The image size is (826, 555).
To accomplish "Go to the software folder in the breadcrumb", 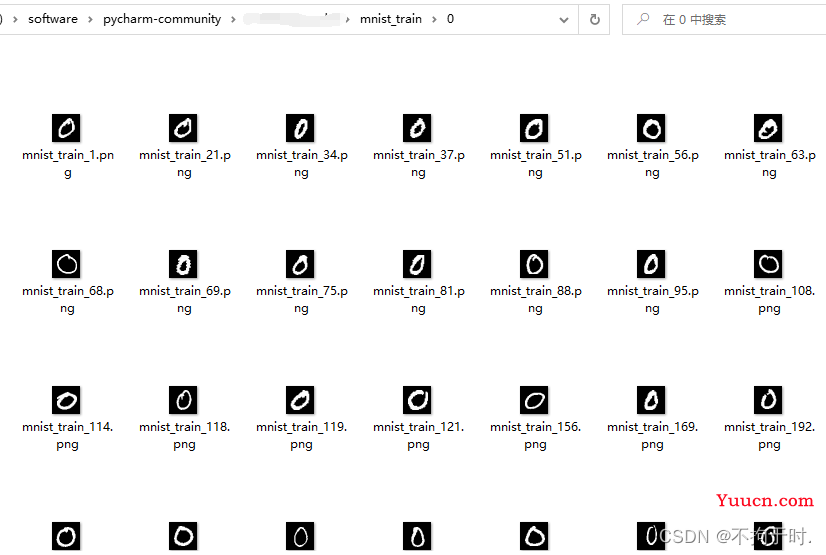I will (x=53, y=19).
